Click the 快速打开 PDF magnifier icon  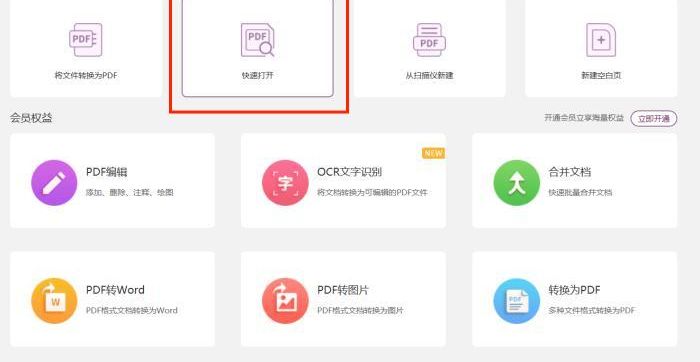pos(258,40)
